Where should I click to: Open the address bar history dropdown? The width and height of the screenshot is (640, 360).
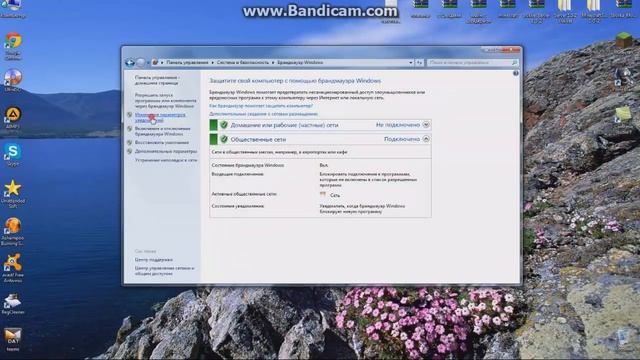[x=411, y=62]
